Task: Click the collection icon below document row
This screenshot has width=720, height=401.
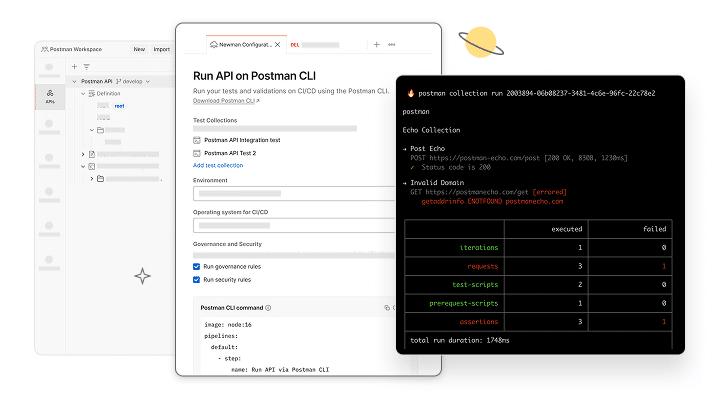Action: tap(92, 166)
